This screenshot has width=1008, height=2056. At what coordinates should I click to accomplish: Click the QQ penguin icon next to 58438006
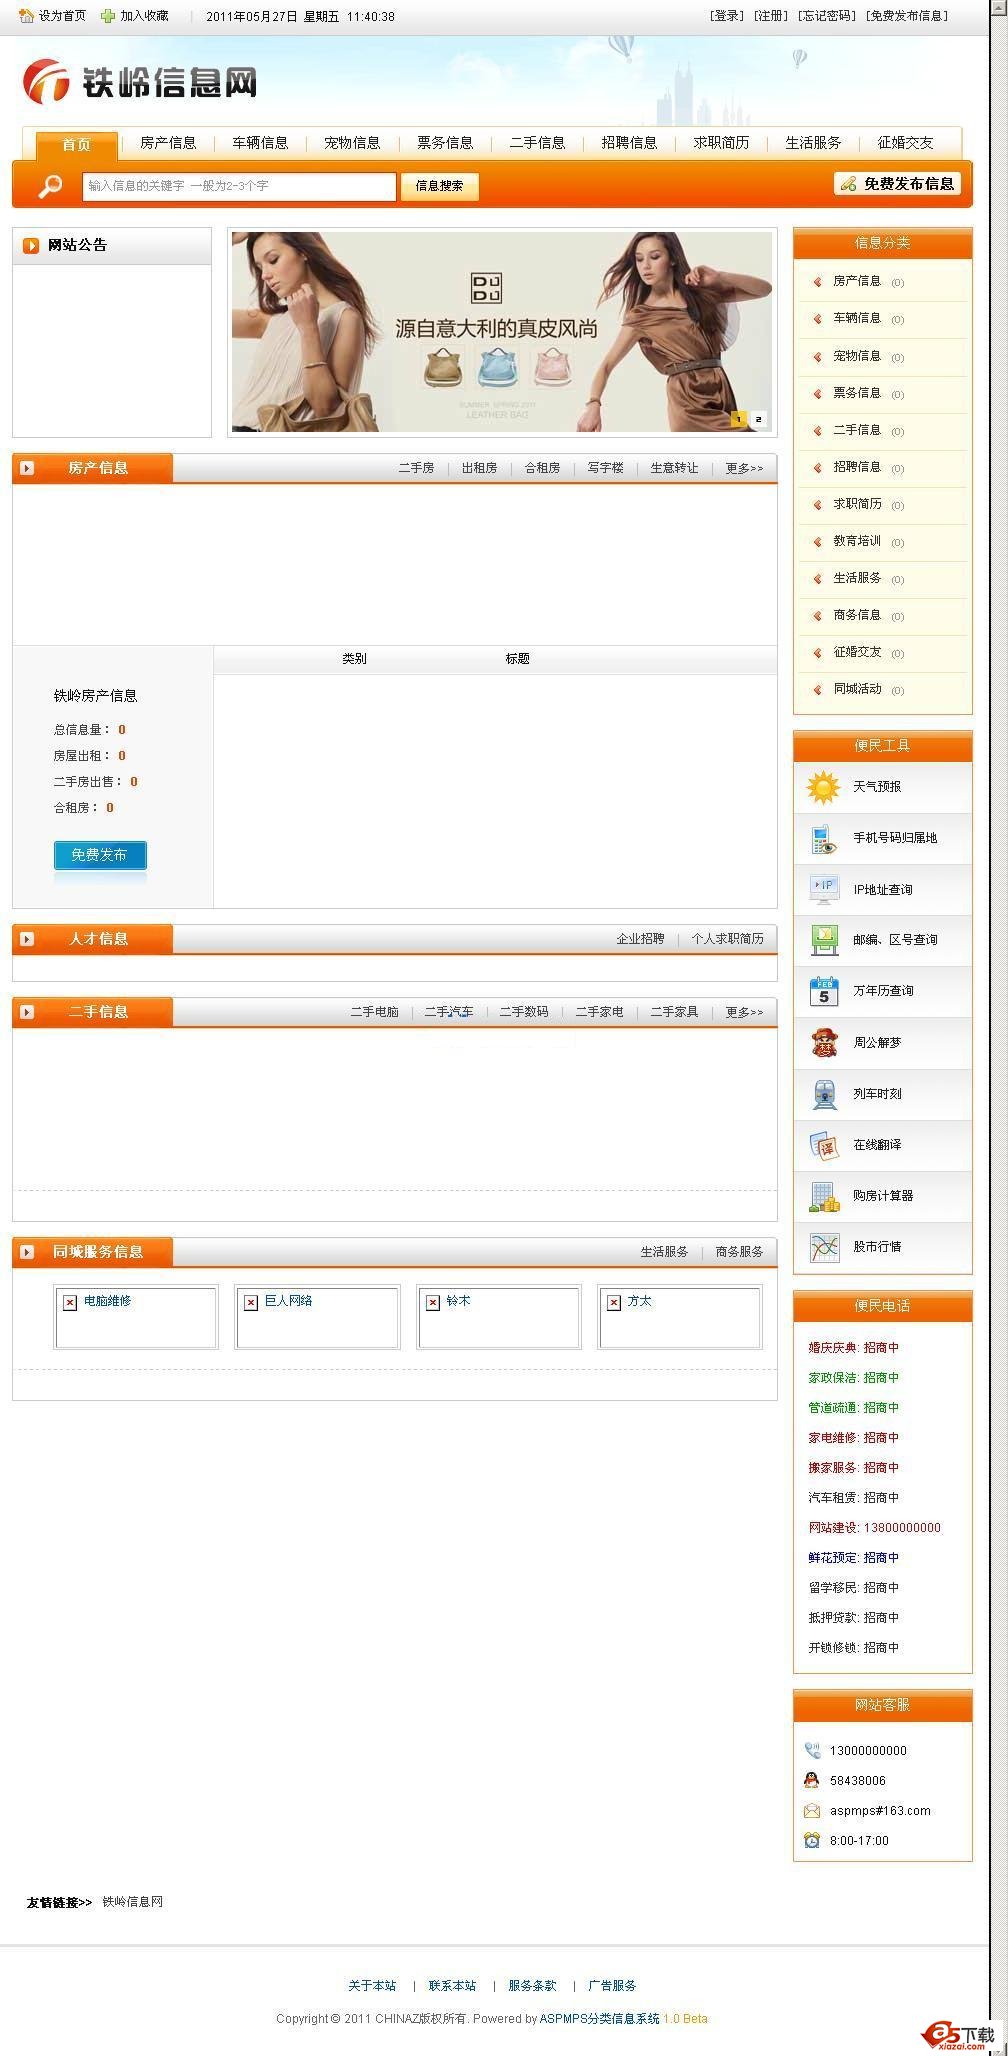point(812,1780)
